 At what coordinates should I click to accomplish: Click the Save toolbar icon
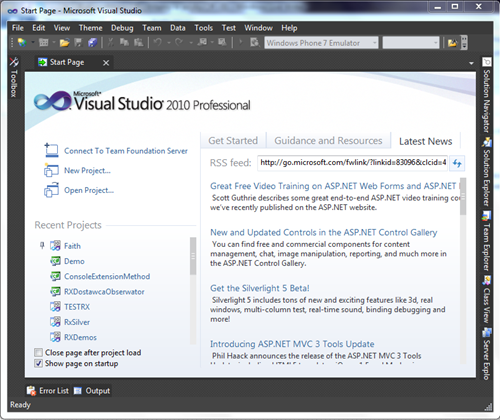[x=78, y=42]
